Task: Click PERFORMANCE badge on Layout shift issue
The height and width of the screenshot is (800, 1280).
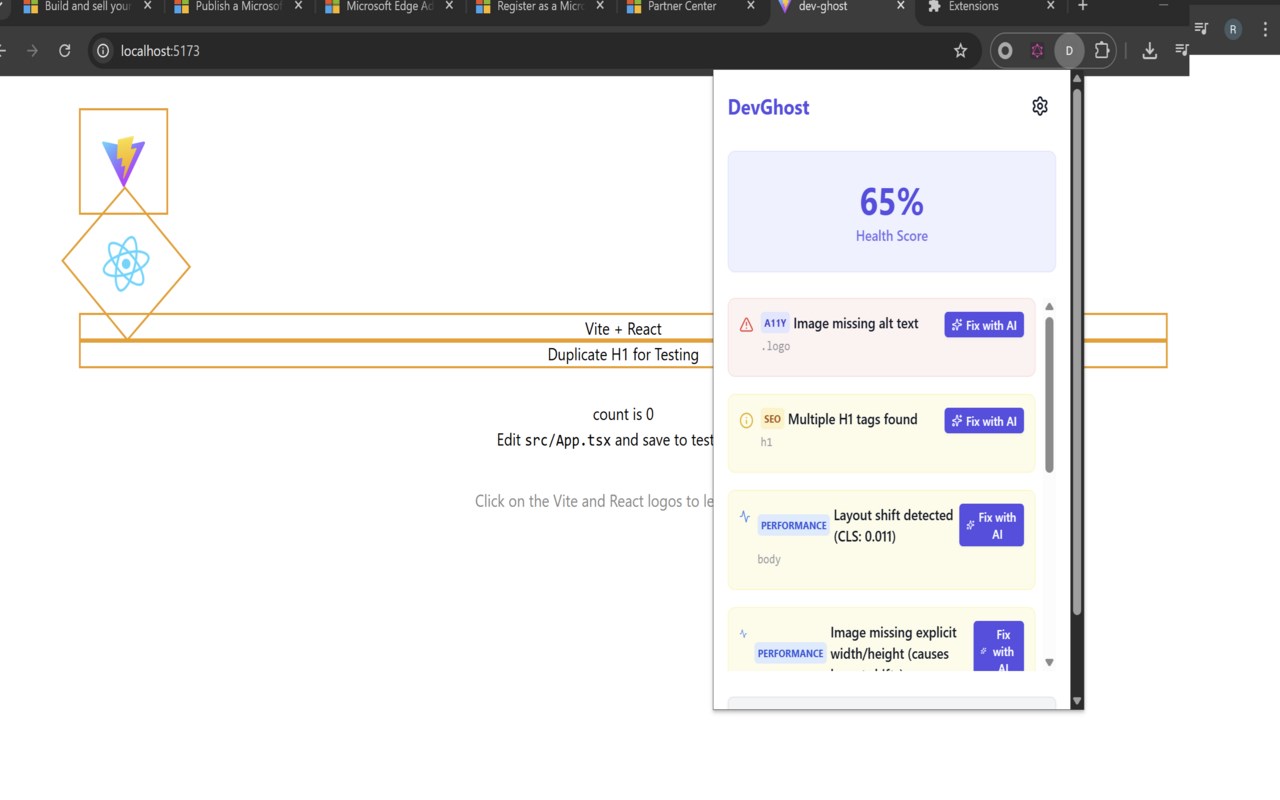Action: pos(793,525)
